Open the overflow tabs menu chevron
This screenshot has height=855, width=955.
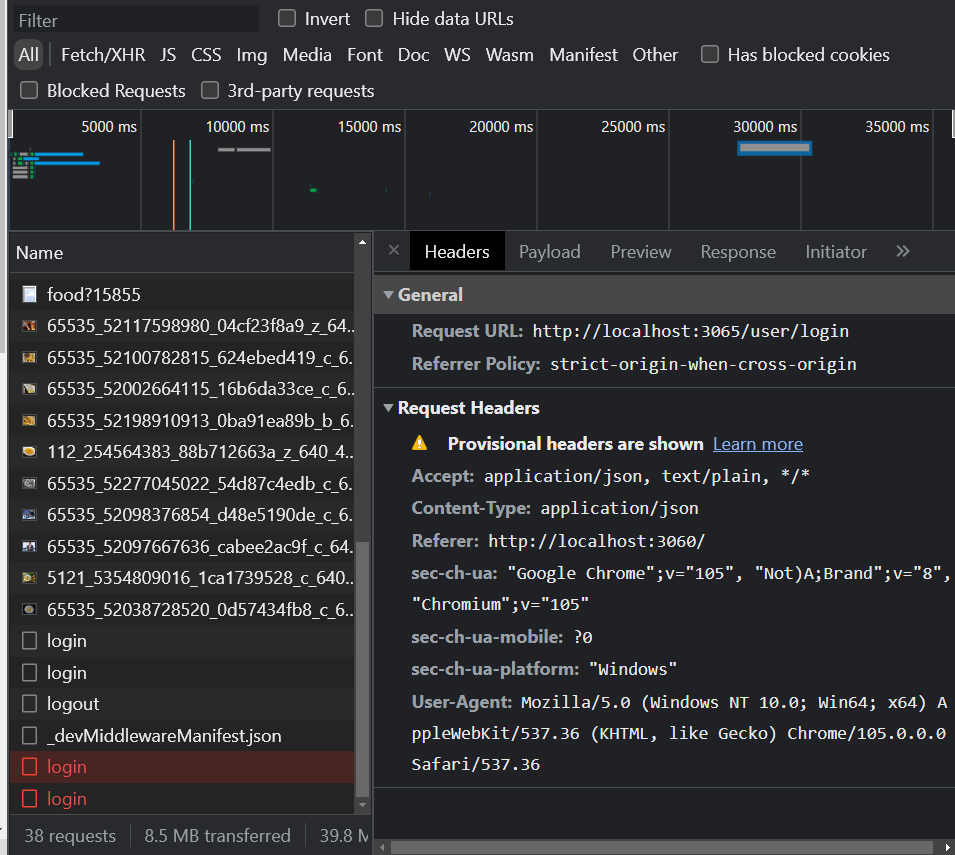(902, 251)
